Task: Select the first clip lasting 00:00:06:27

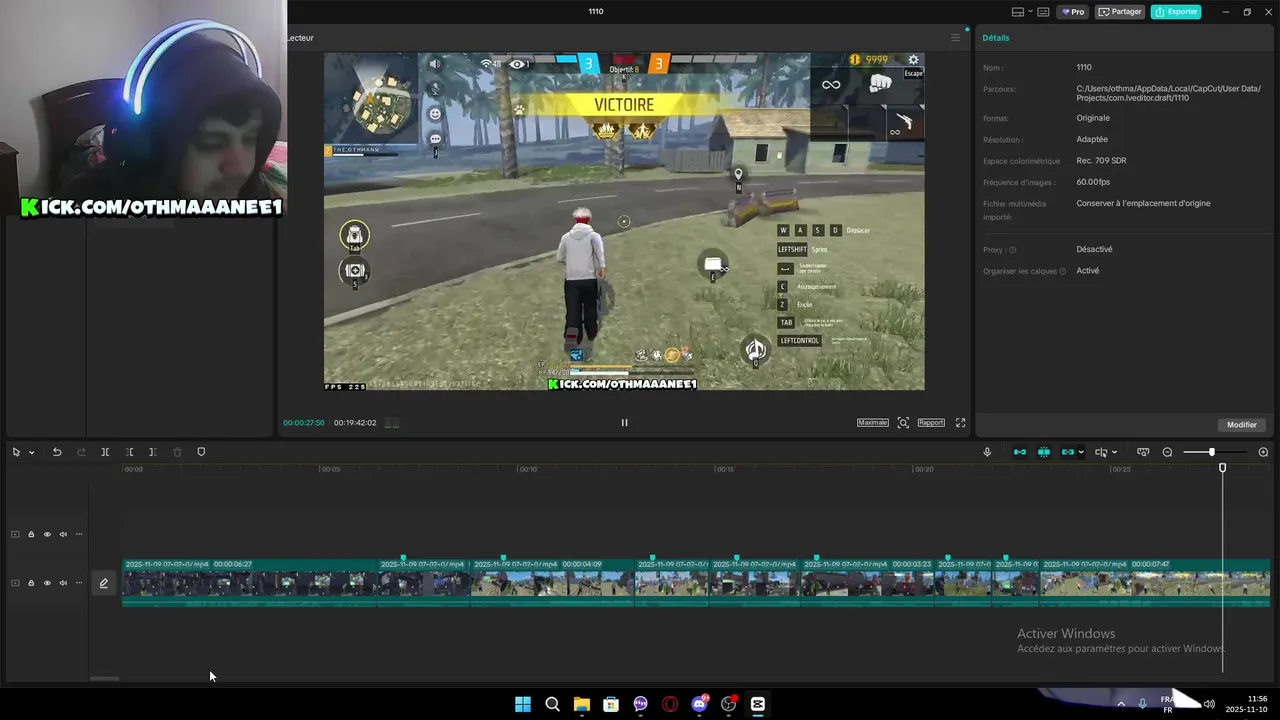Action: (249, 583)
